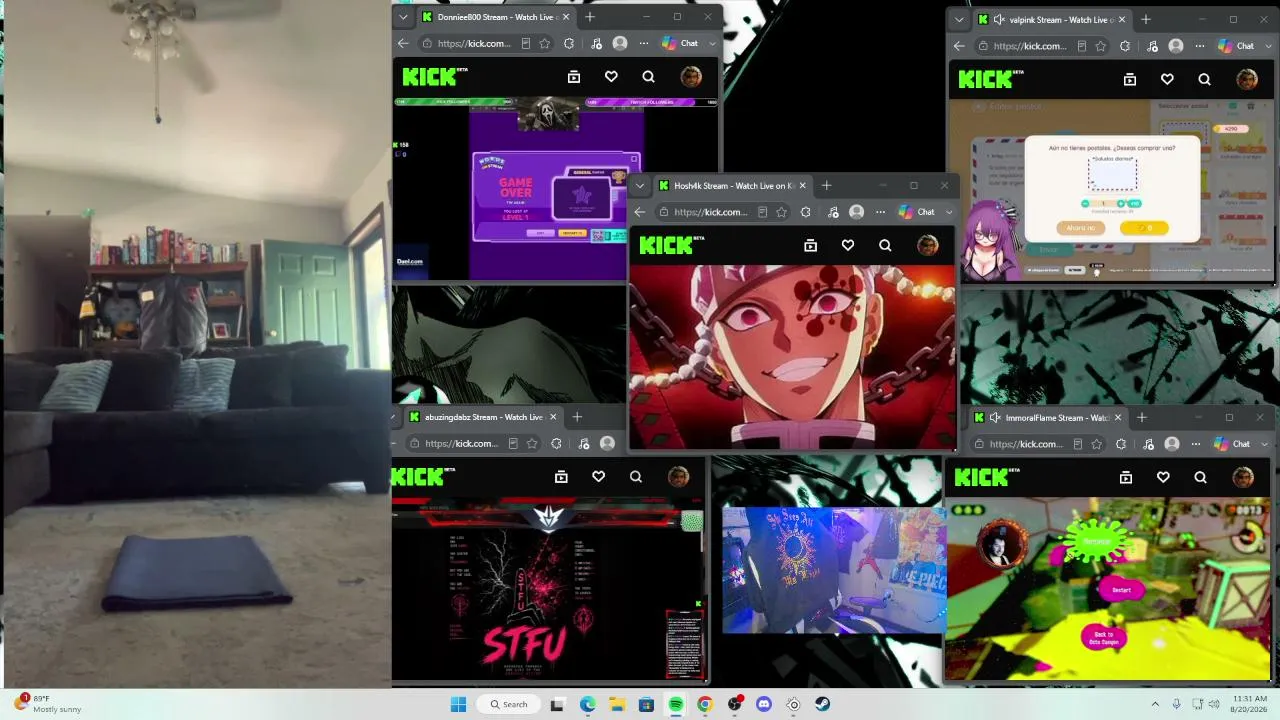Open the Windows Start menu

pos(458,704)
